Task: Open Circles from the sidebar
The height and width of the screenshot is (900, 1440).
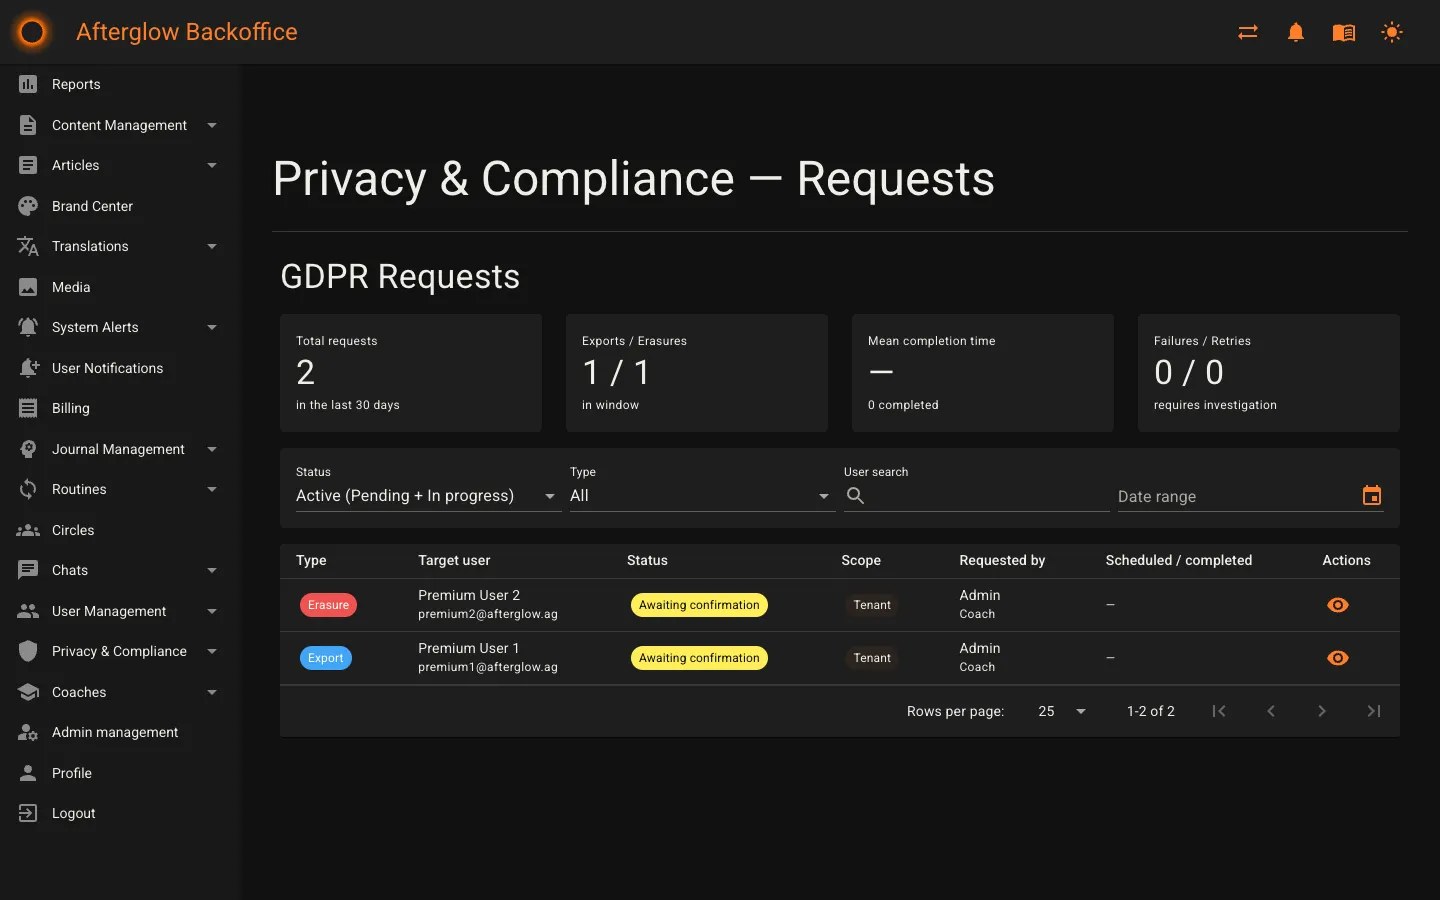Action: (121, 530)
